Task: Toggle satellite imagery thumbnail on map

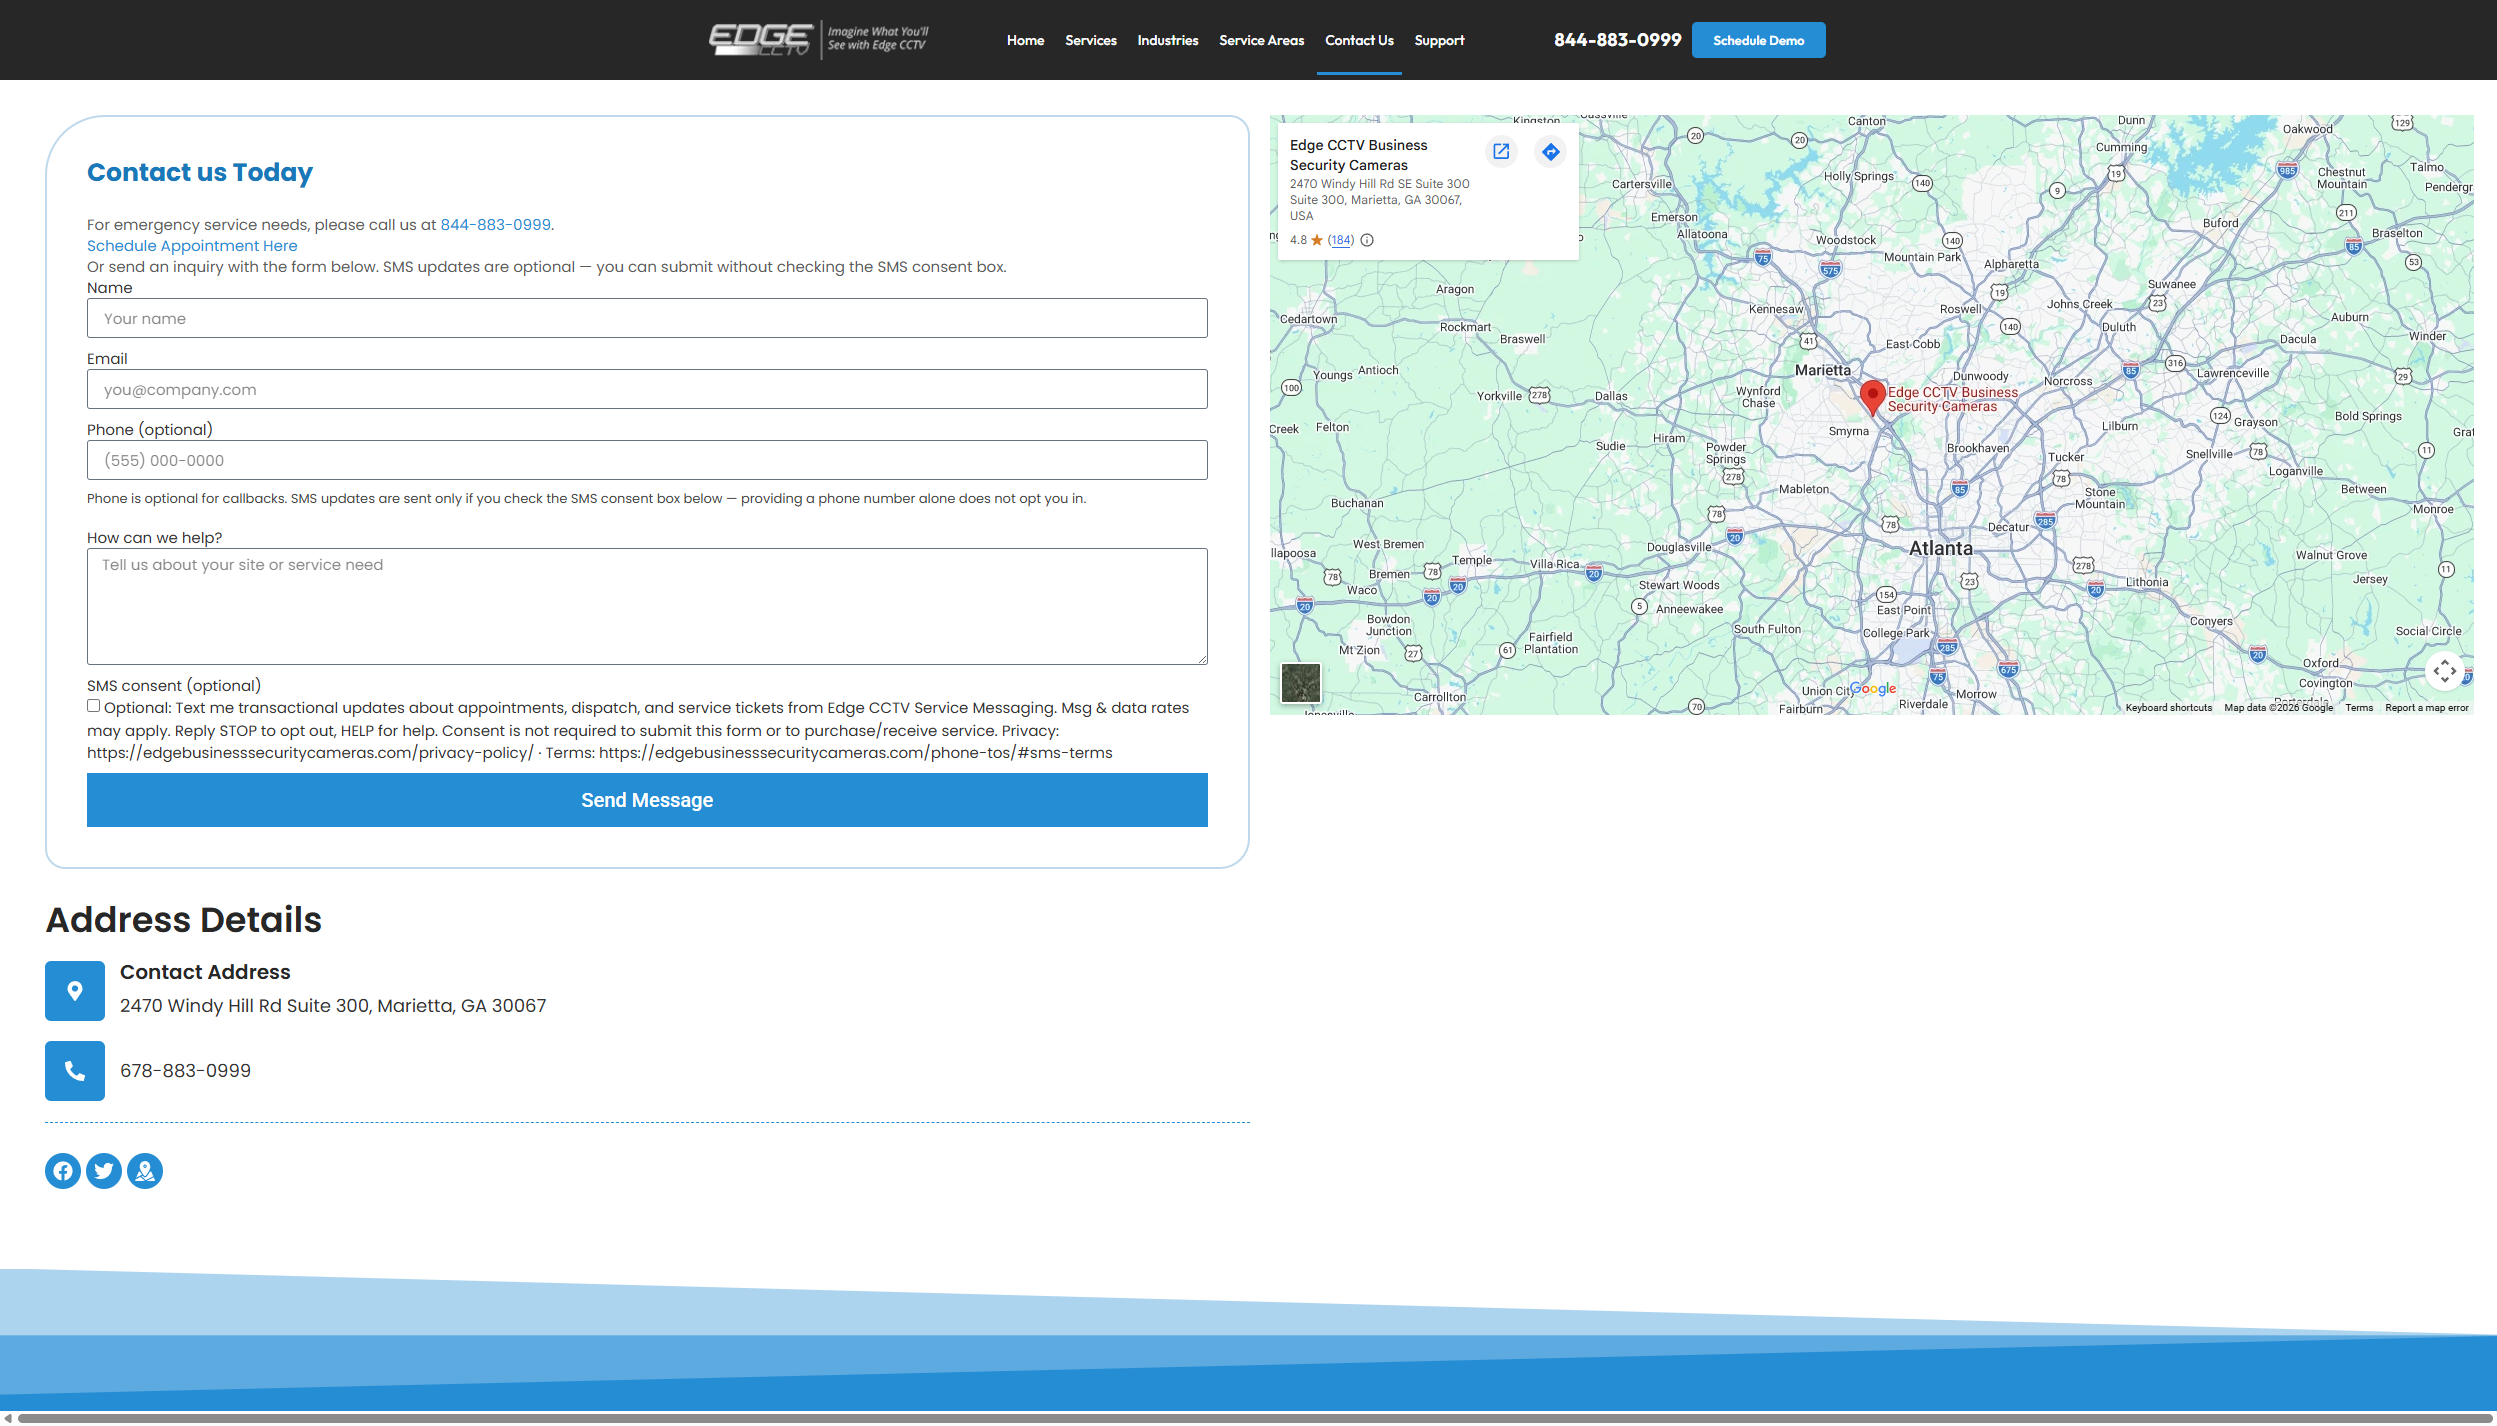Action: 1301,683
